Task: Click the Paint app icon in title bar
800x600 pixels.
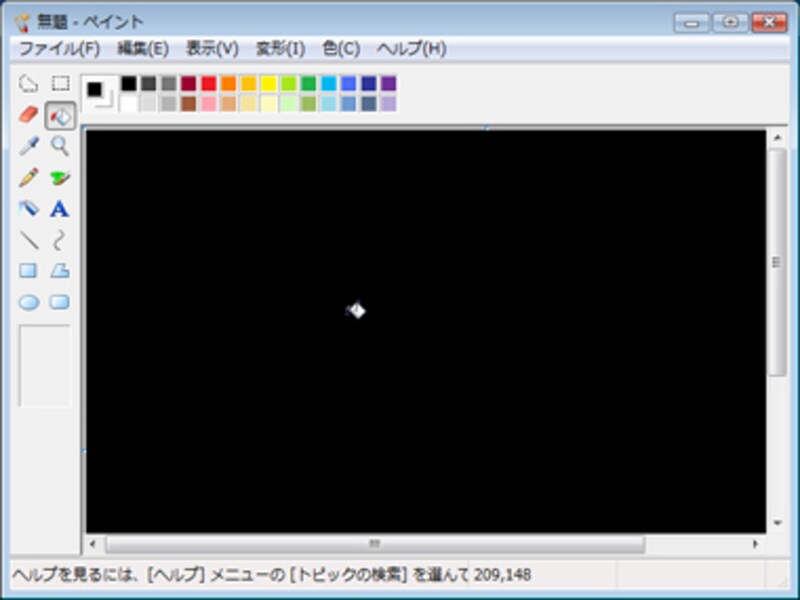Action: click(x=22, y=22)
